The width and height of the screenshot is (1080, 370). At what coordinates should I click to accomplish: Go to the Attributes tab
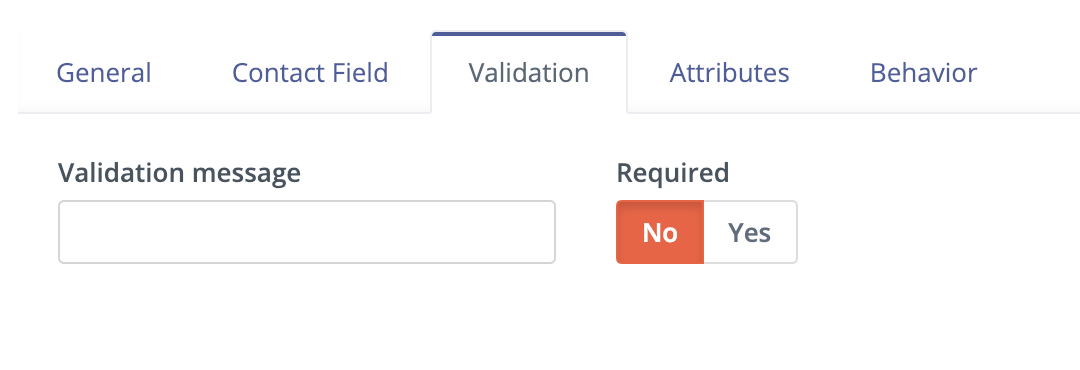729,73
